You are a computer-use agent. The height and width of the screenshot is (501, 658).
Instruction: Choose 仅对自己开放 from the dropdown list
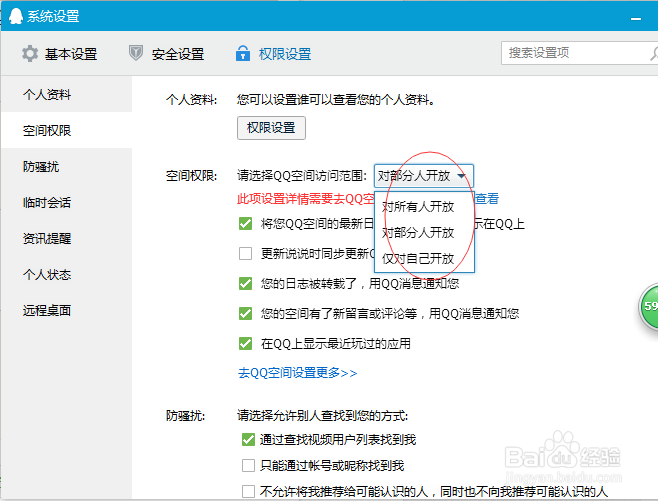(424, 258)
